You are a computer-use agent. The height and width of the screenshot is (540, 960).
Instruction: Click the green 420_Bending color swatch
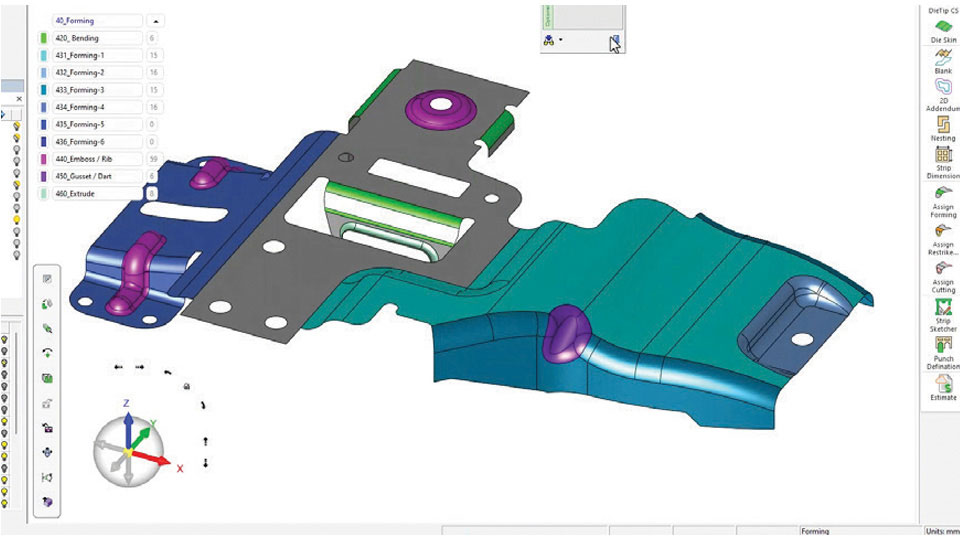point(43,38)
